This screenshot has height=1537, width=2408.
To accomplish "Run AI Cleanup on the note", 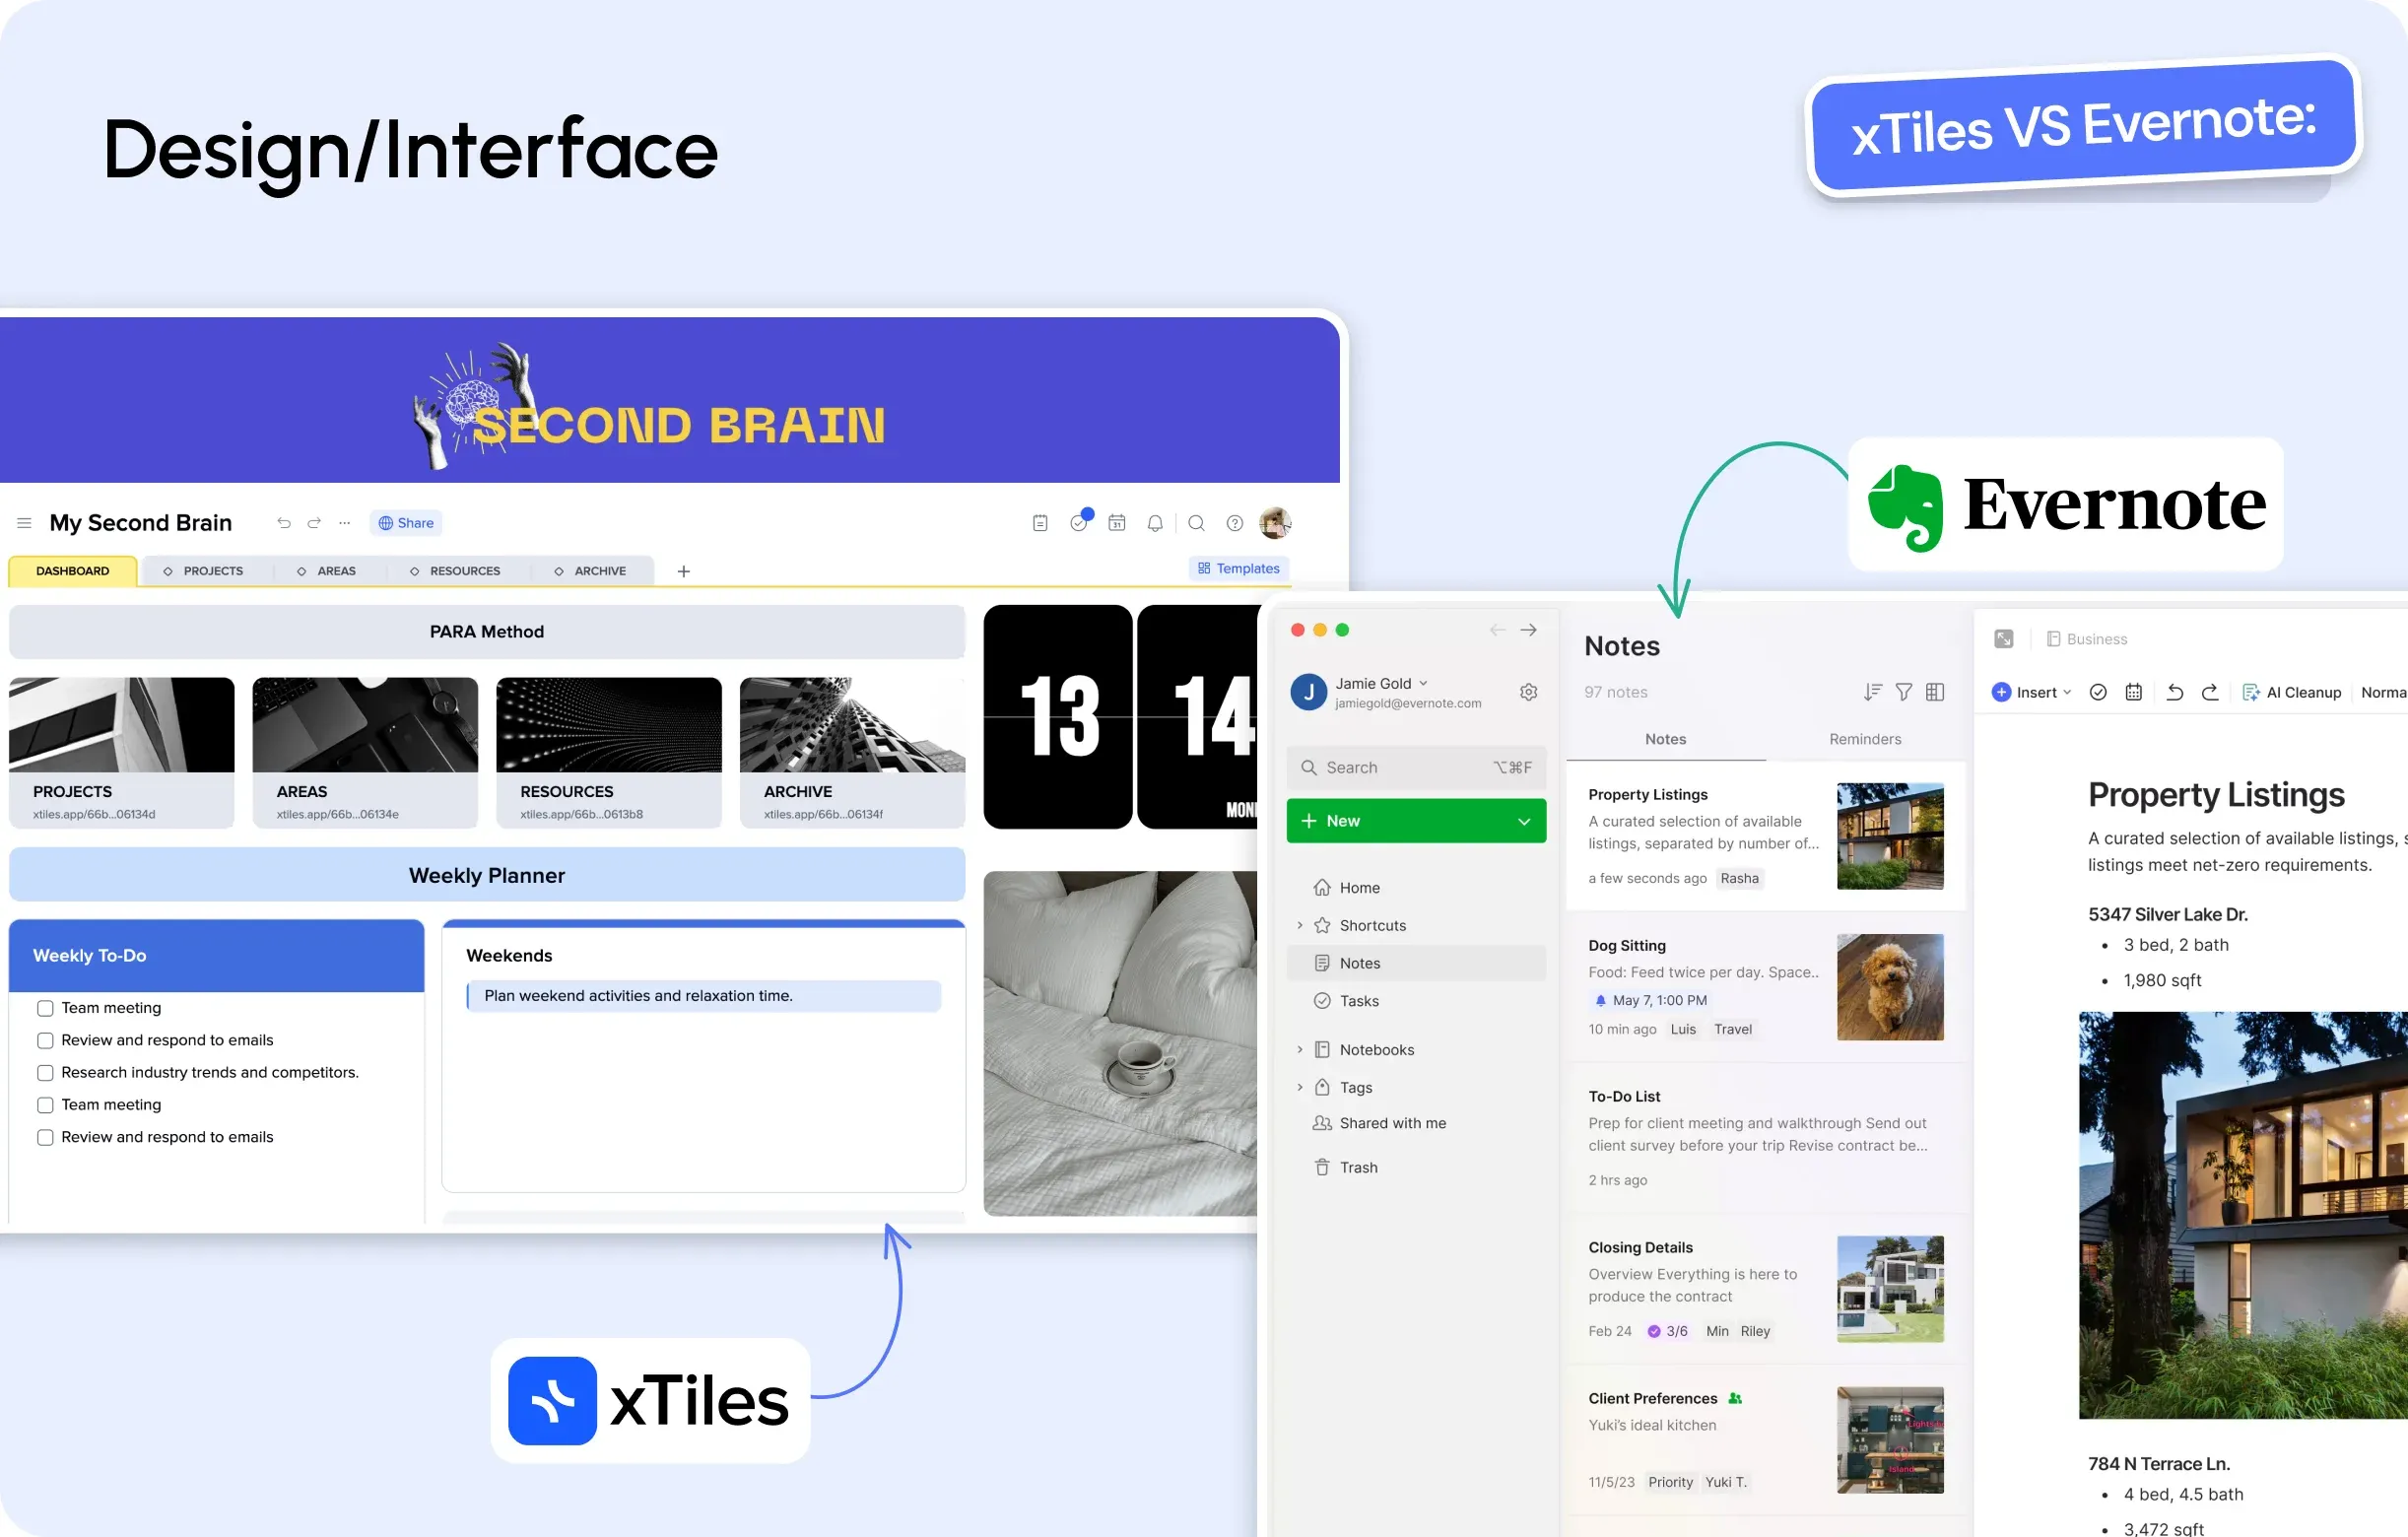I will [x=2292, y=692].
